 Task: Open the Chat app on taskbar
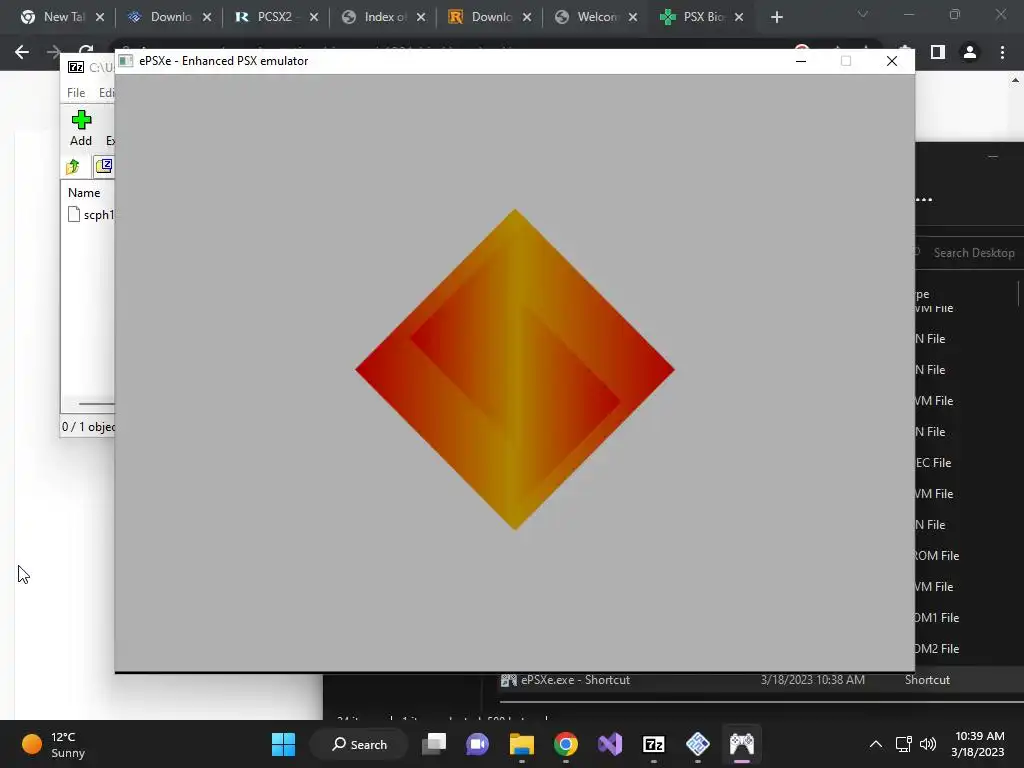(x=477, y=744)
